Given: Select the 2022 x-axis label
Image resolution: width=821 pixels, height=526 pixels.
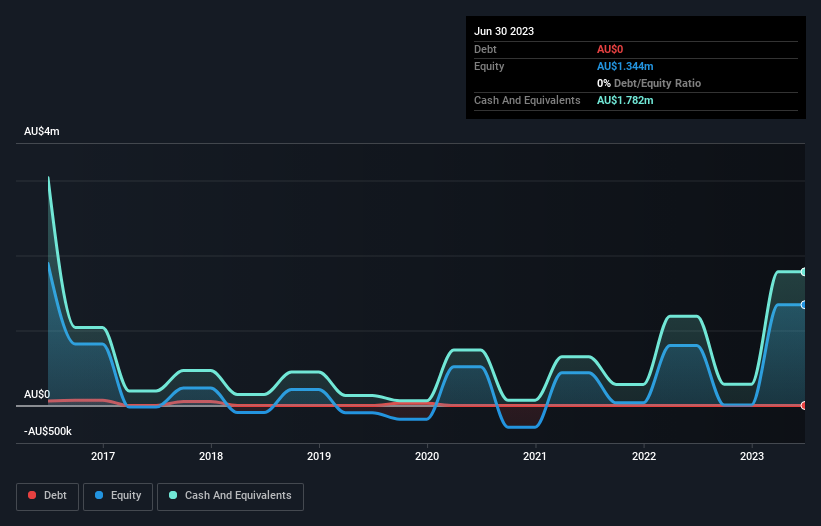Looking at the screenshot, I should point(644,456).
